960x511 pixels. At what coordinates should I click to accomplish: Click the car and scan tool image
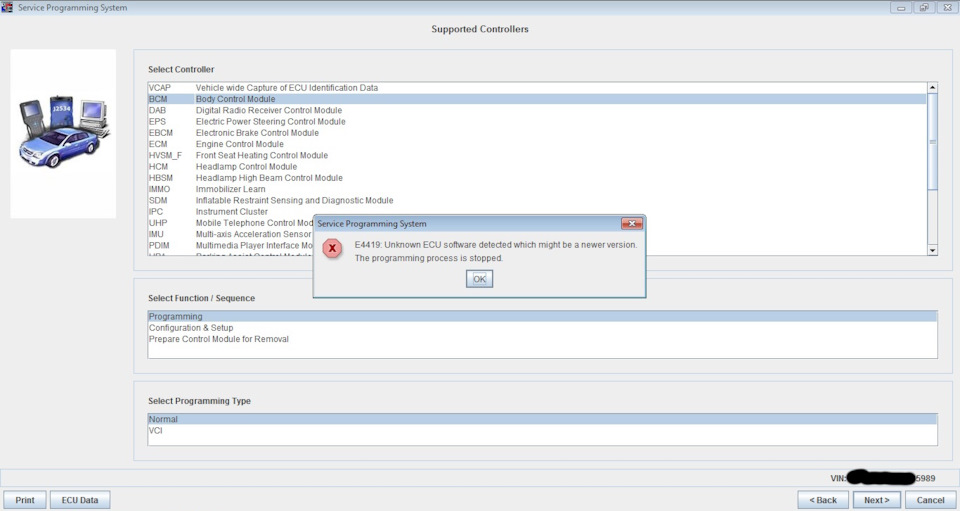tap(63, 133)
